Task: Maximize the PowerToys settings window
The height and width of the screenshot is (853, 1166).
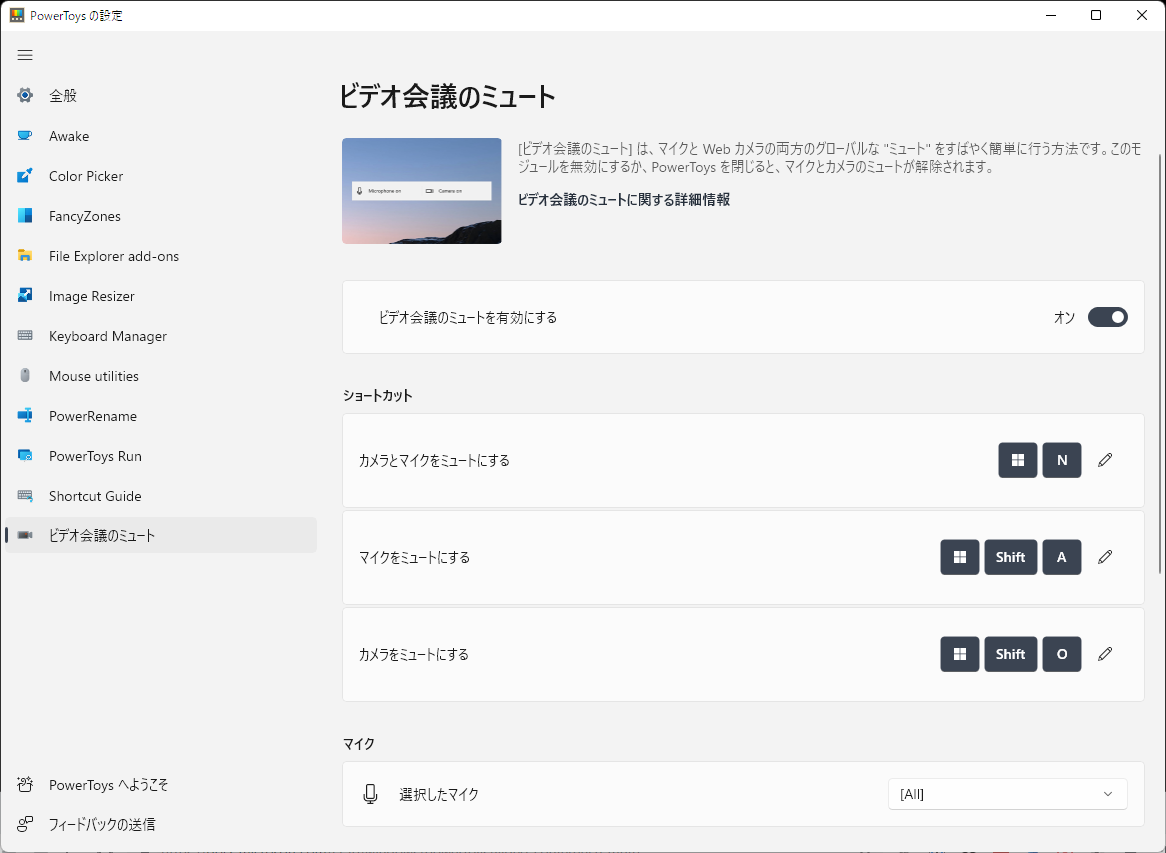Action: coord(1095,15)
